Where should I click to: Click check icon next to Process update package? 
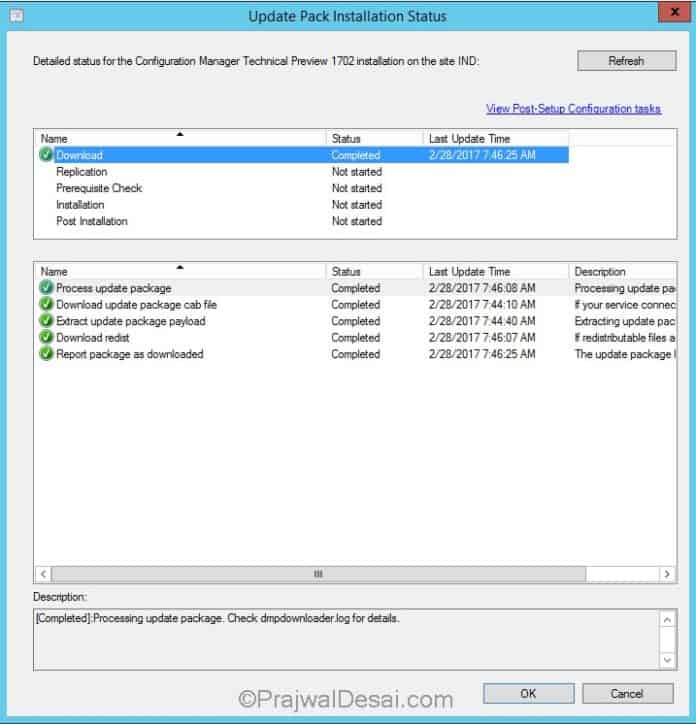tap(46, 288)
